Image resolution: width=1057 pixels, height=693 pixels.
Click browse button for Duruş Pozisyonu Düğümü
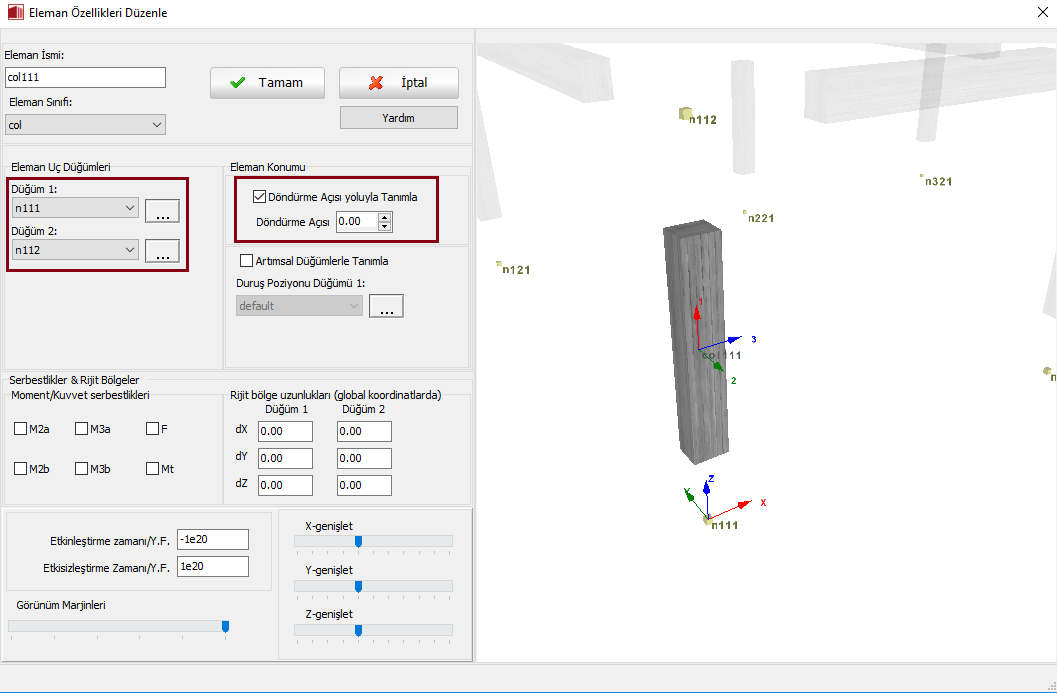click(386, 307)
